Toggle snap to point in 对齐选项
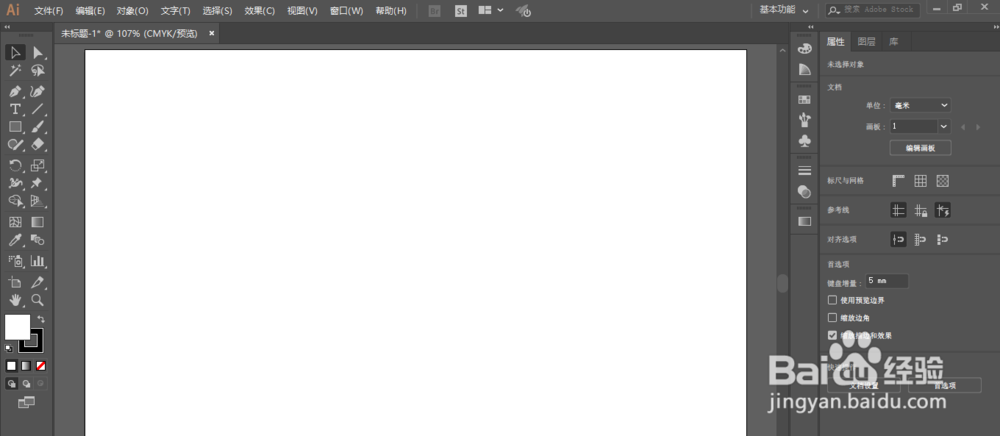This screenshot has height=436, width=1000. (x=899, y=240)
